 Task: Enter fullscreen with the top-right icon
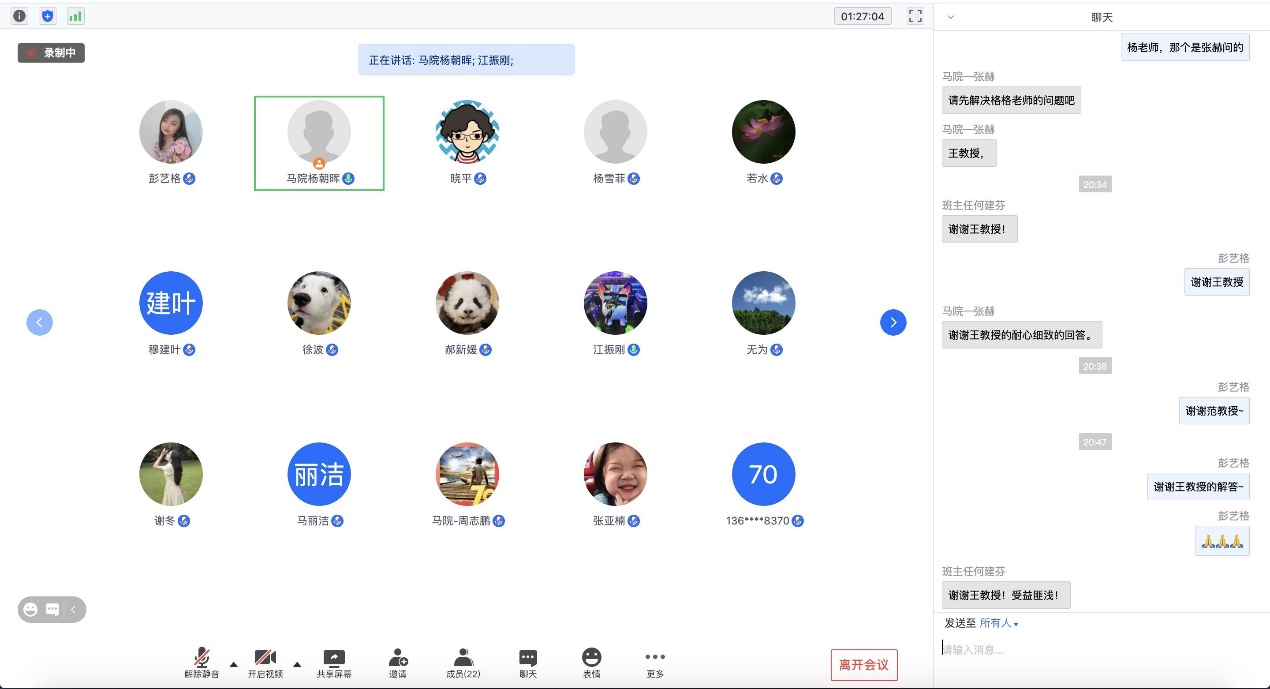click(x=914, y=16)
